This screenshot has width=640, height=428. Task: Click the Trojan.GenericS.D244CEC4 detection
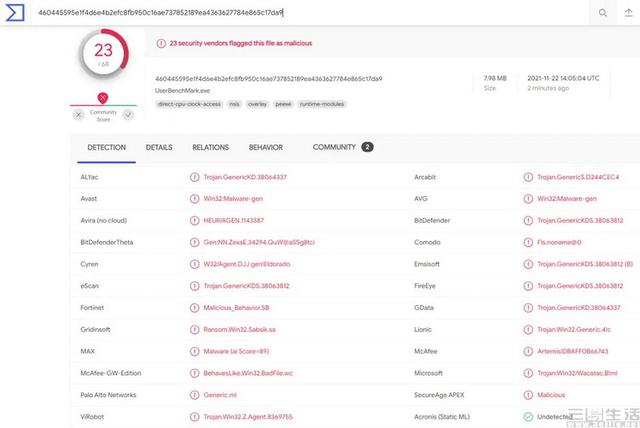coord(578,177)
